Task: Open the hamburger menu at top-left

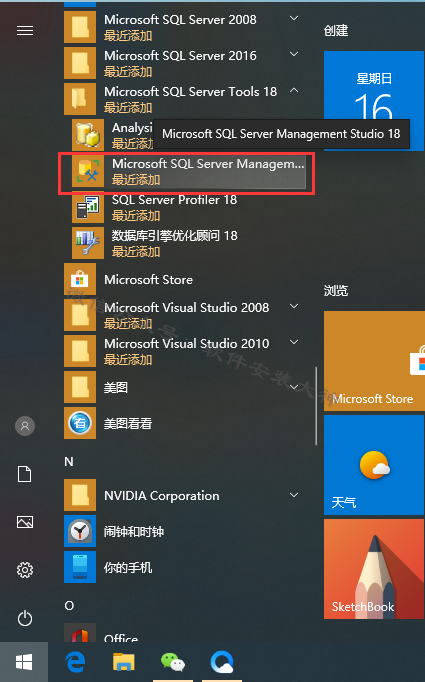Action: 25,30
